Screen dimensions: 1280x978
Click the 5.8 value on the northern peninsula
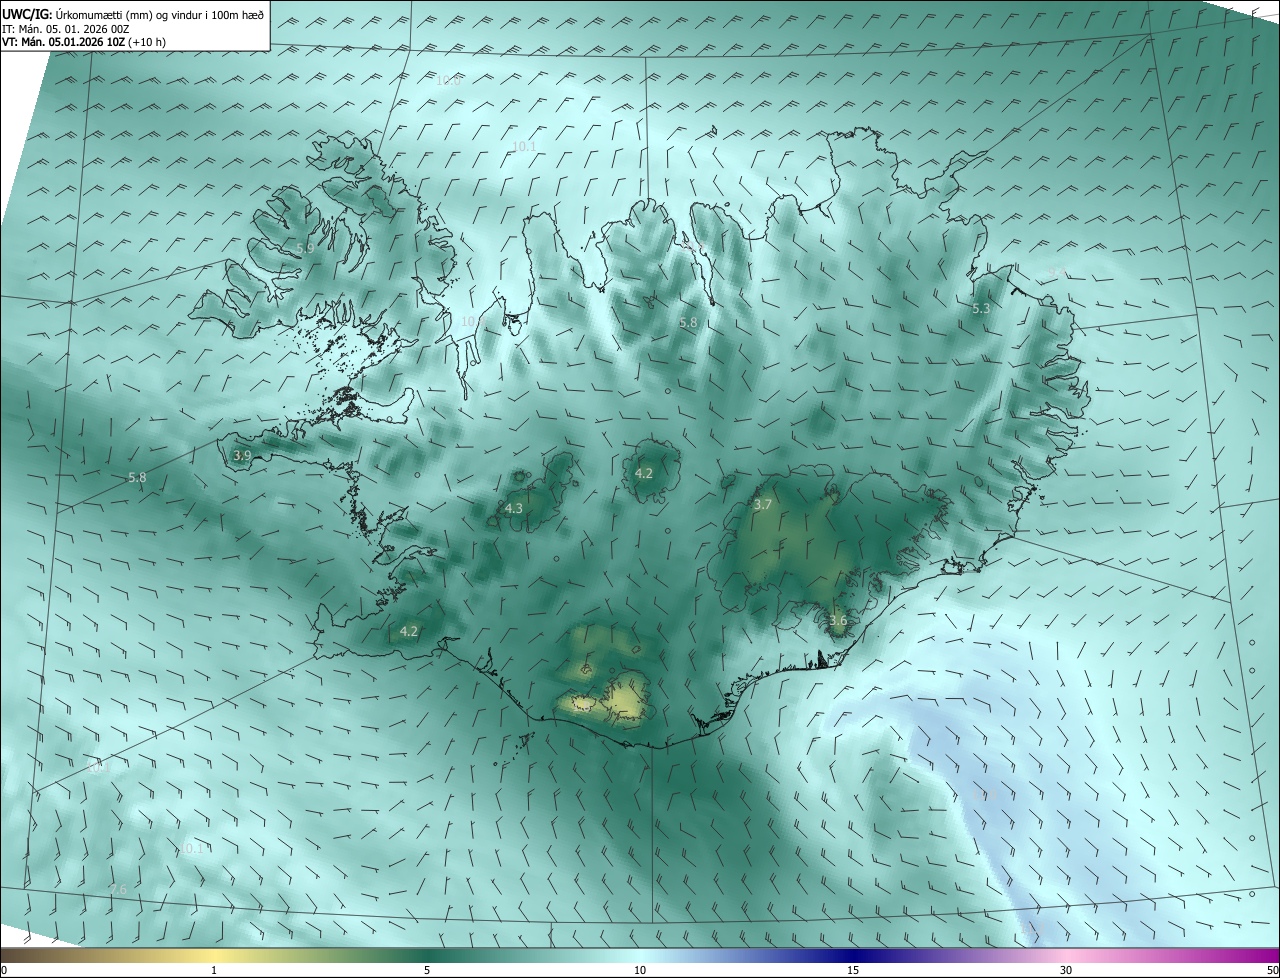688,323
